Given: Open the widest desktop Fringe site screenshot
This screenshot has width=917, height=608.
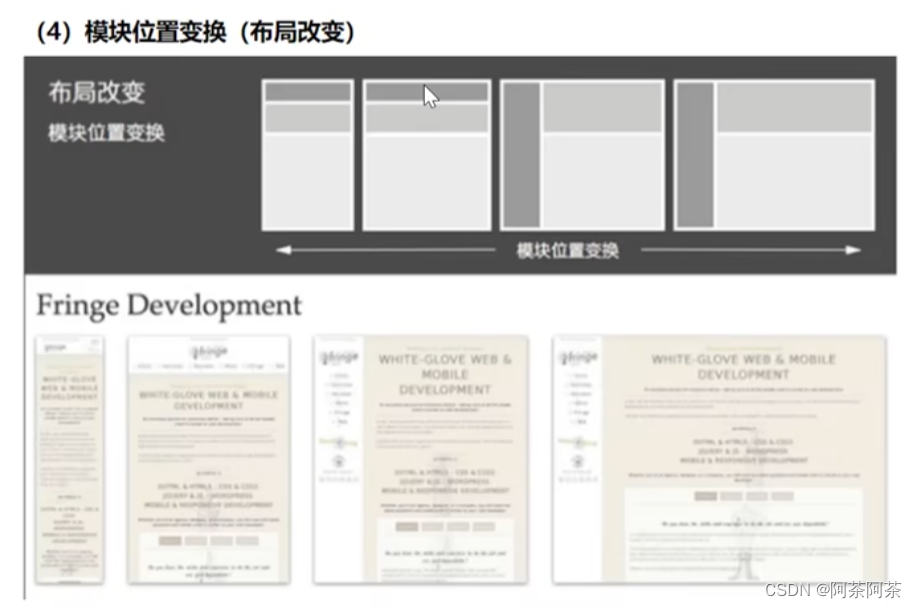Looking at the screenshot, I should [719, 460].
